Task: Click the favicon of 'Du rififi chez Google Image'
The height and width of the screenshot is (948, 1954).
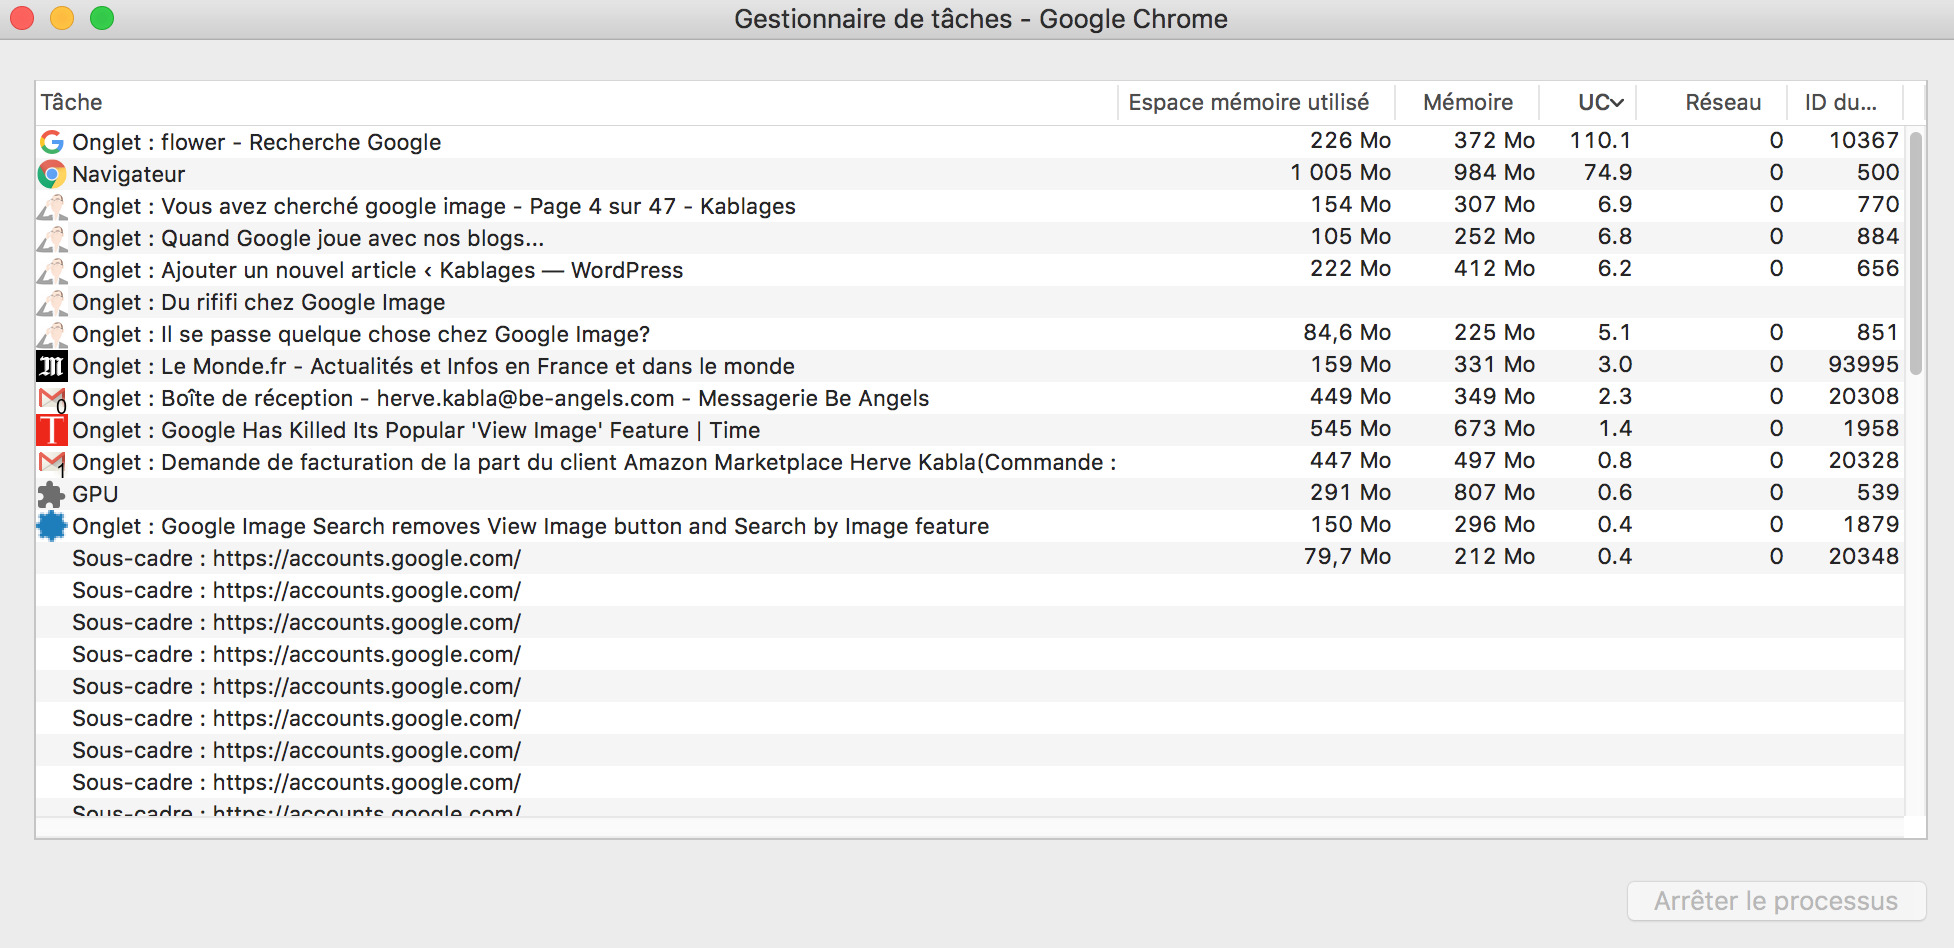Action: coord(52,302)
